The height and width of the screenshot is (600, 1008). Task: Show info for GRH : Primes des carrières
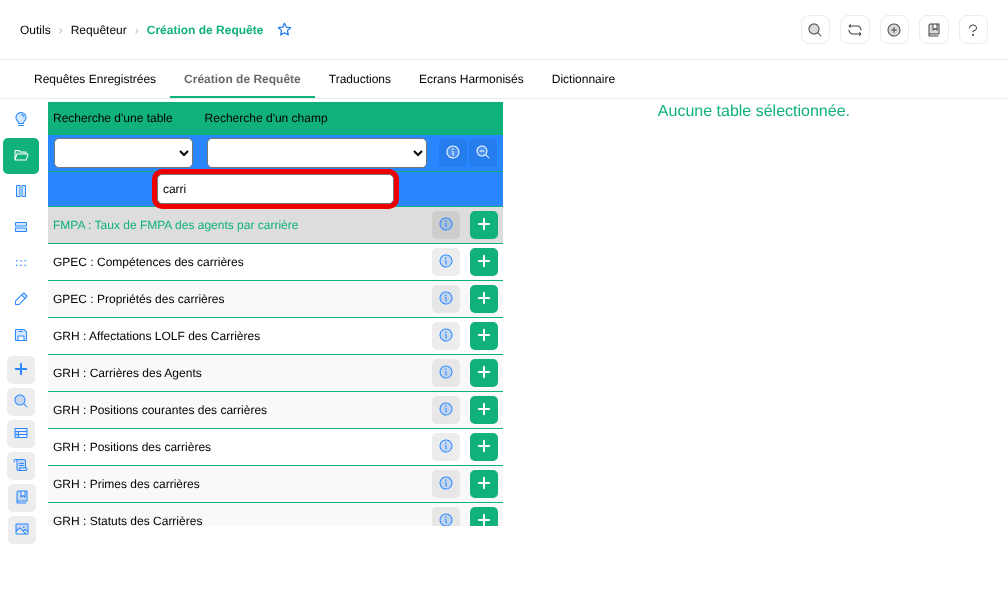[446, 484]
